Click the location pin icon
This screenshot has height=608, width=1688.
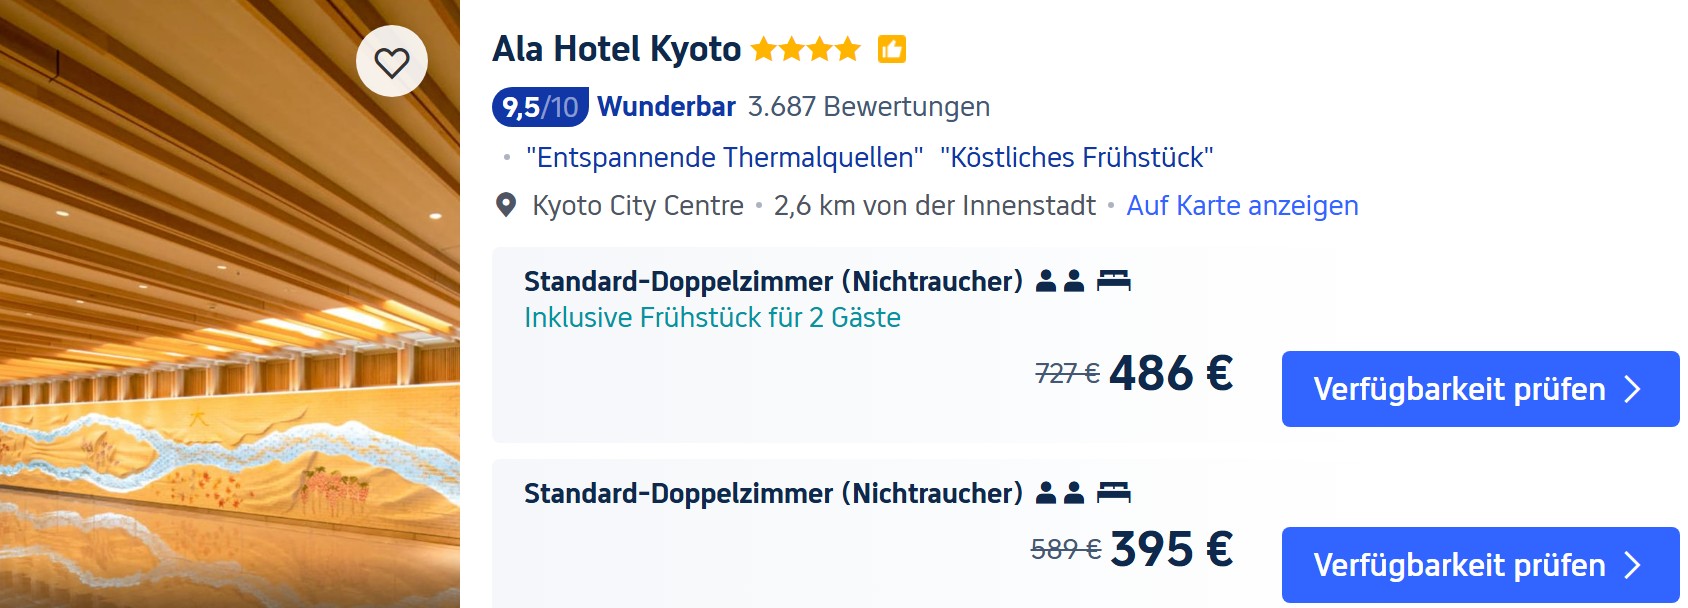[507, 205]
